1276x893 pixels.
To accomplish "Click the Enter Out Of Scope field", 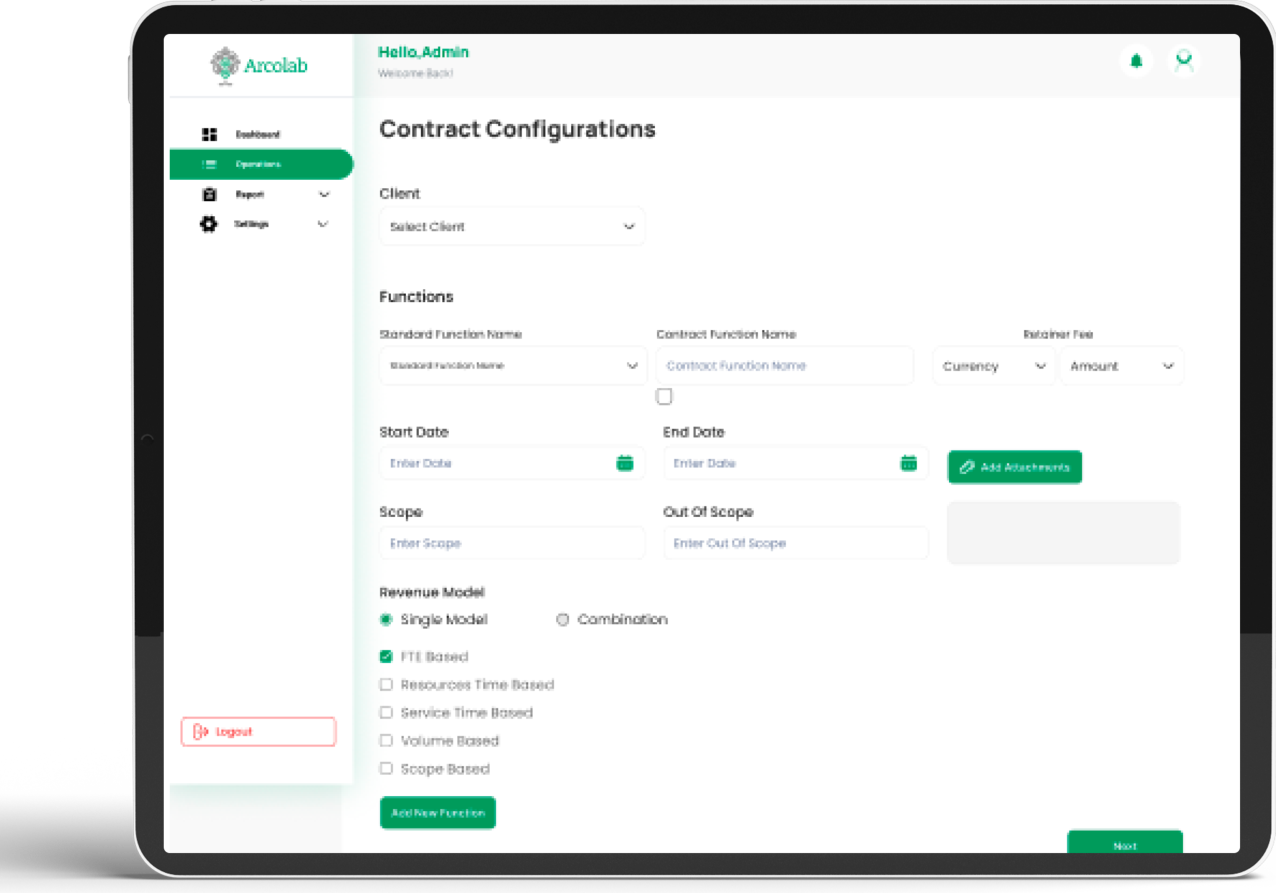I will coord(796,543).
